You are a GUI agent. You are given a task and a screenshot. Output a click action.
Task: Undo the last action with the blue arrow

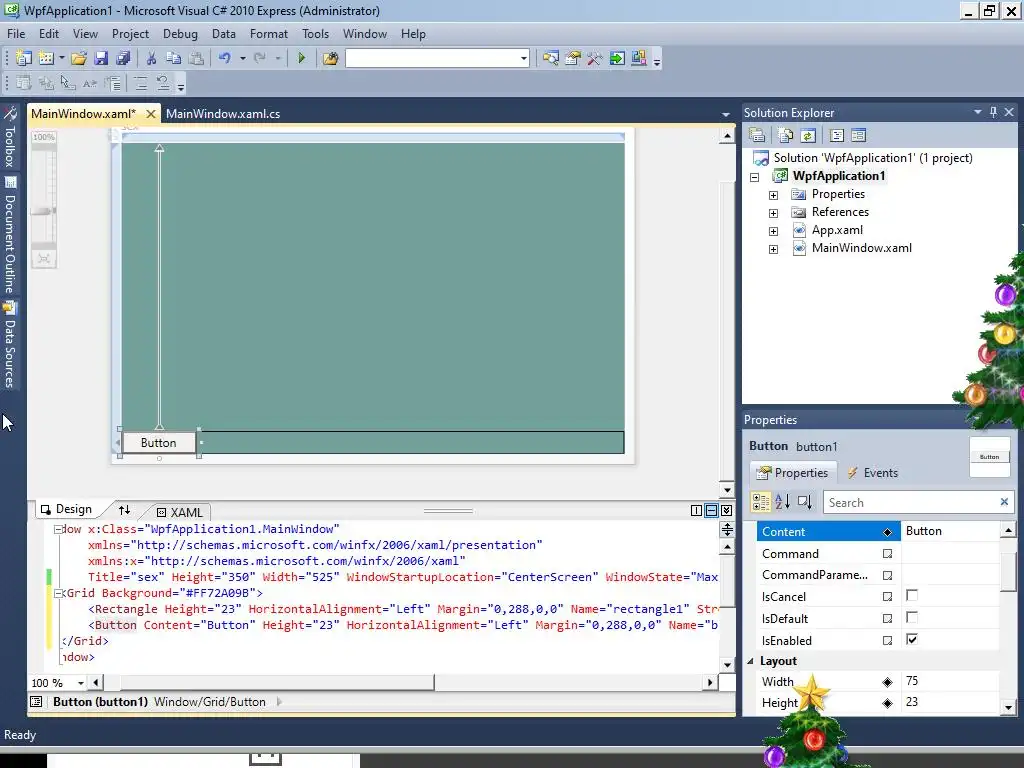coord(225,58)
